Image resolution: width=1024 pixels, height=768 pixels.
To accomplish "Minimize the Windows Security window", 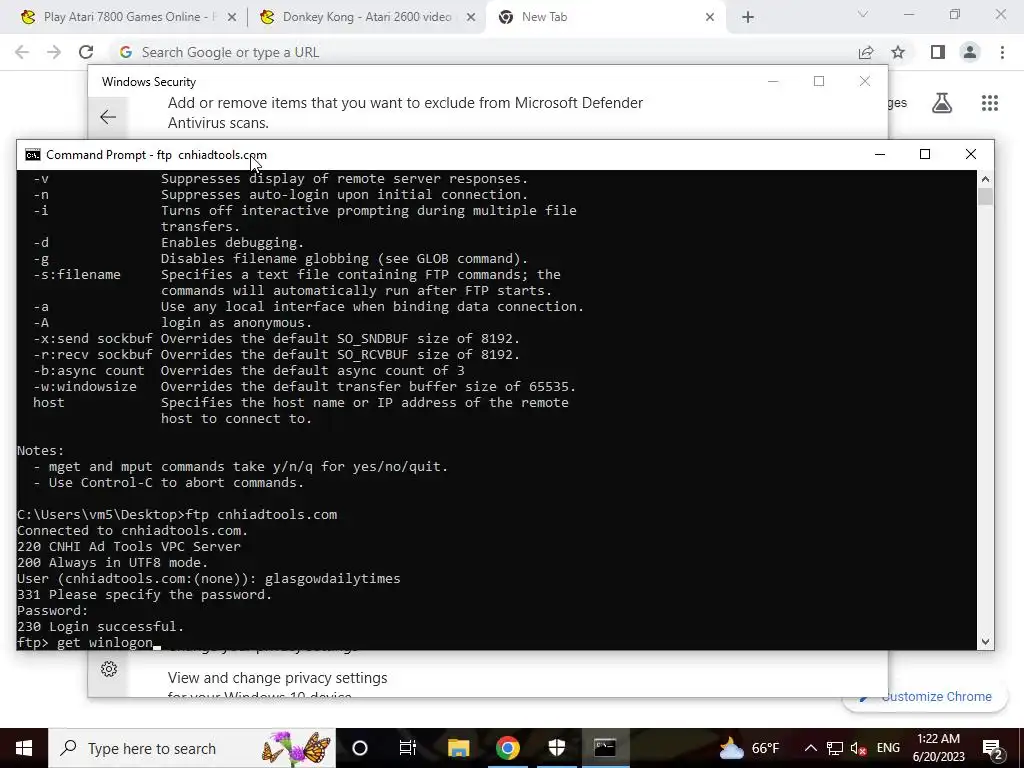I will tap(773, 82).
